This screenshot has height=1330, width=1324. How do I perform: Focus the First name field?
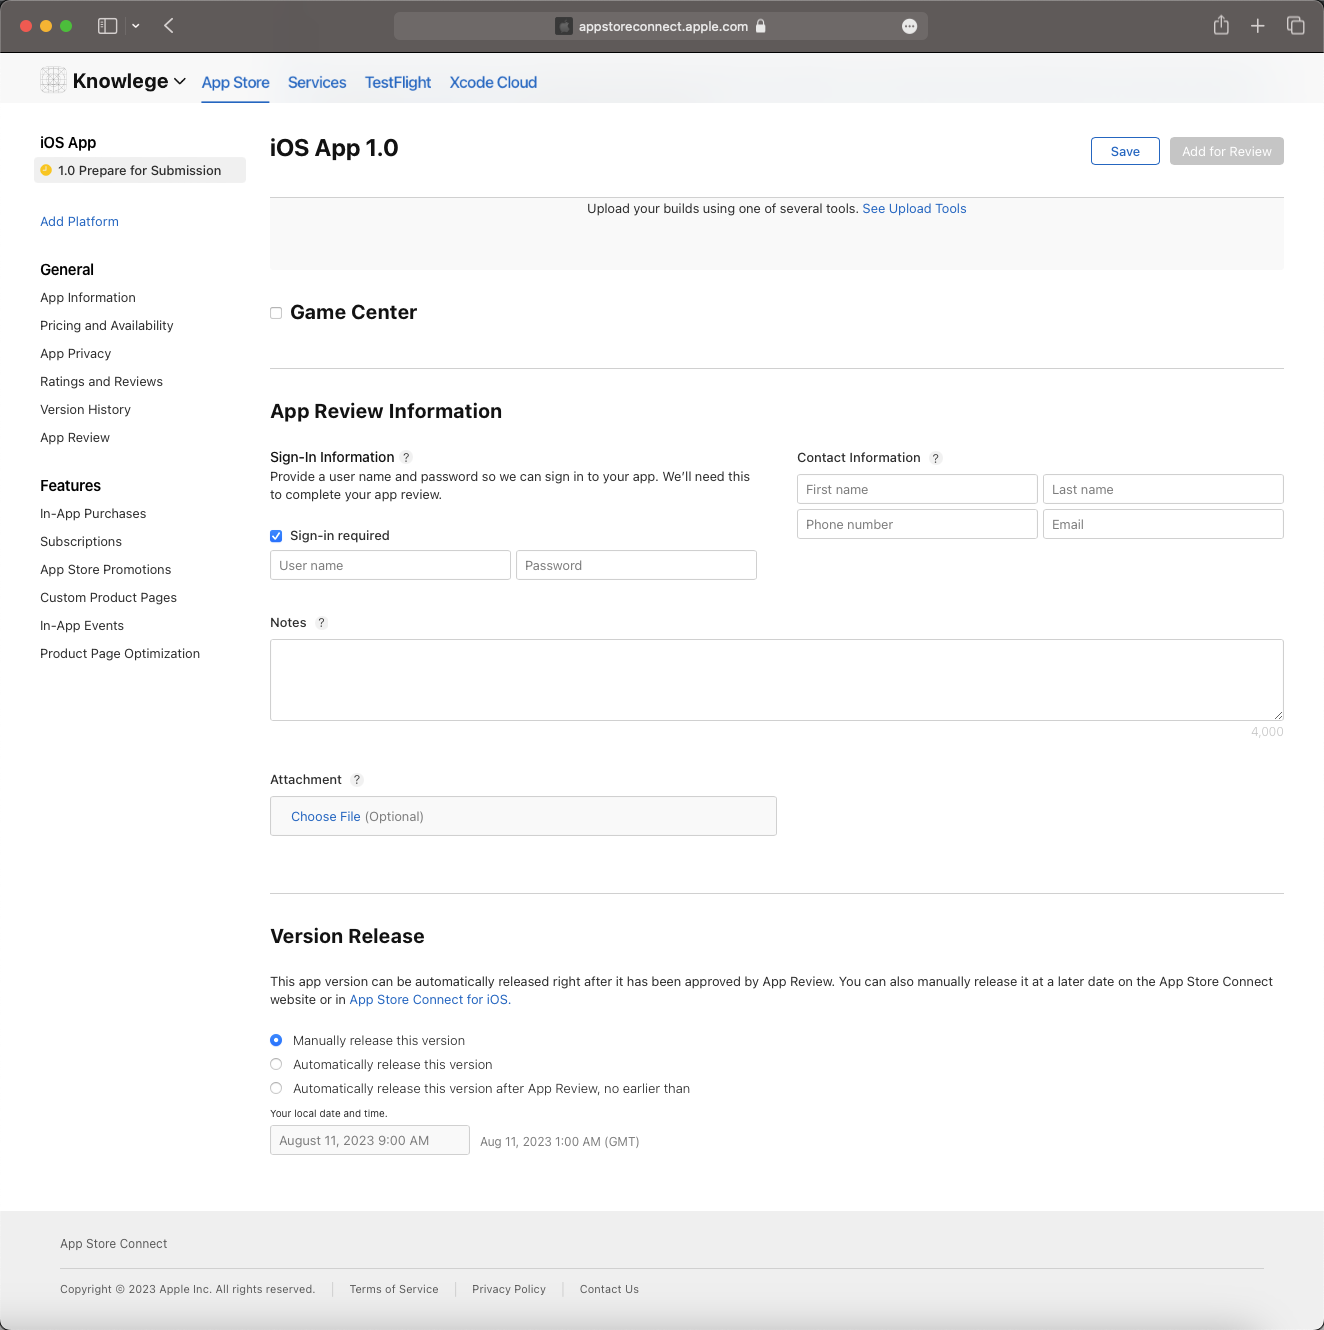point(917,489)
